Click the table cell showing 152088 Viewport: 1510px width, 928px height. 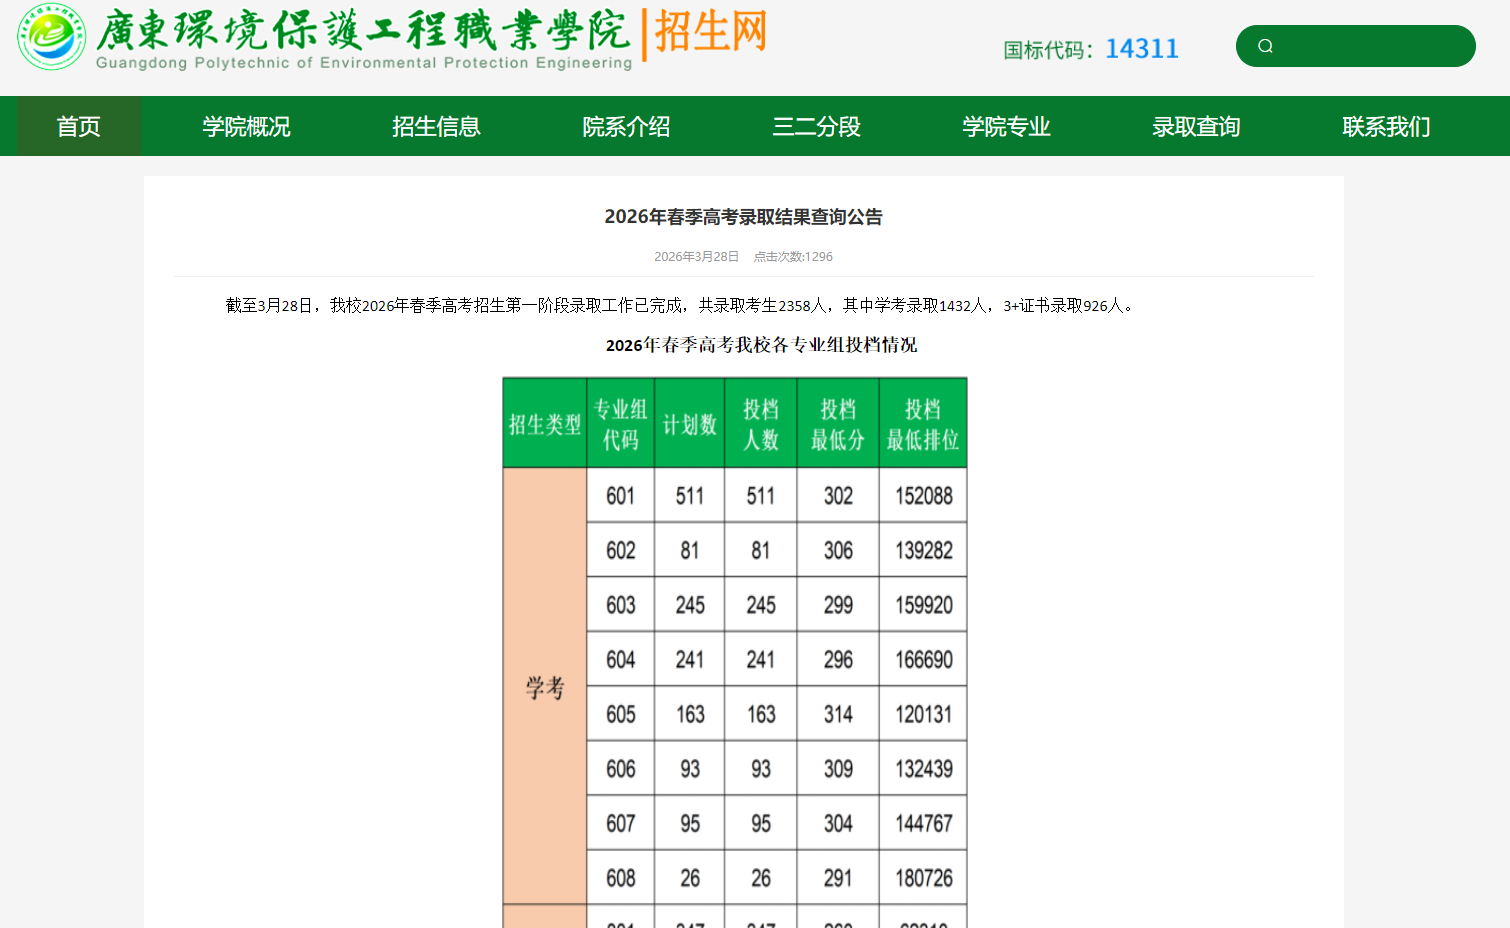click(922, 495)
